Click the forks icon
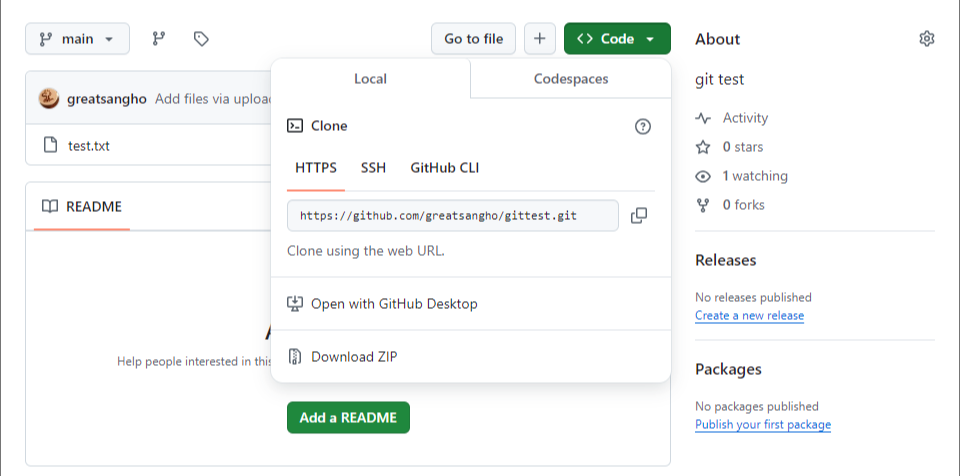Screen dimensions: 960x476 (x=703, y=205)
